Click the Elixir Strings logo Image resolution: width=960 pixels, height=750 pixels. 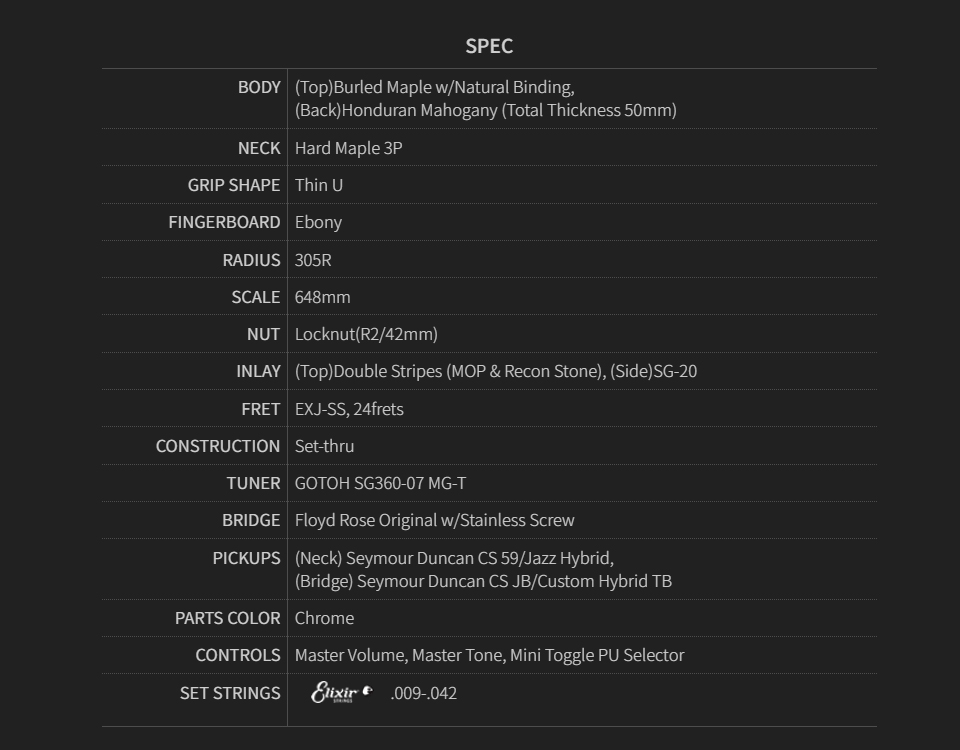click(341, 692)
